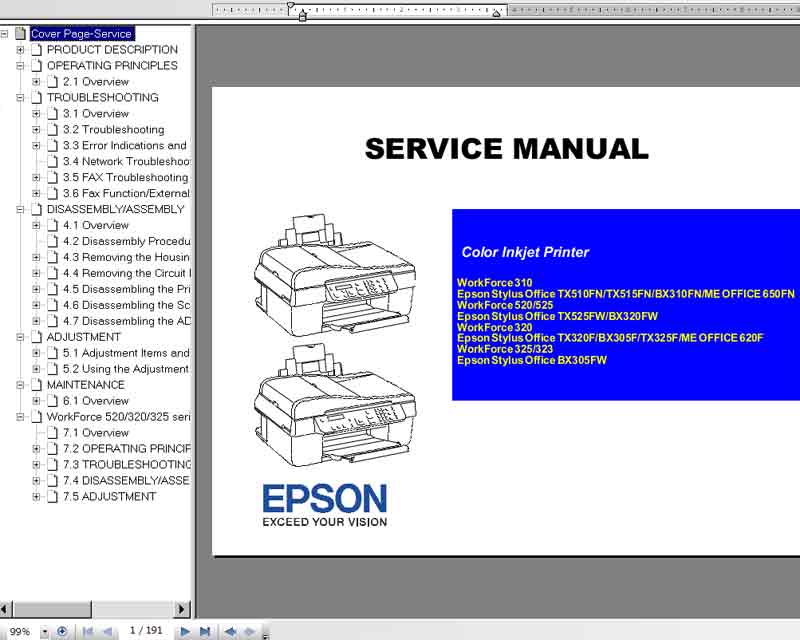Image resolution: width=800 pixels, height=640 pixels.
Task: Jump to the last page
Action: click(x=205, y=631)
